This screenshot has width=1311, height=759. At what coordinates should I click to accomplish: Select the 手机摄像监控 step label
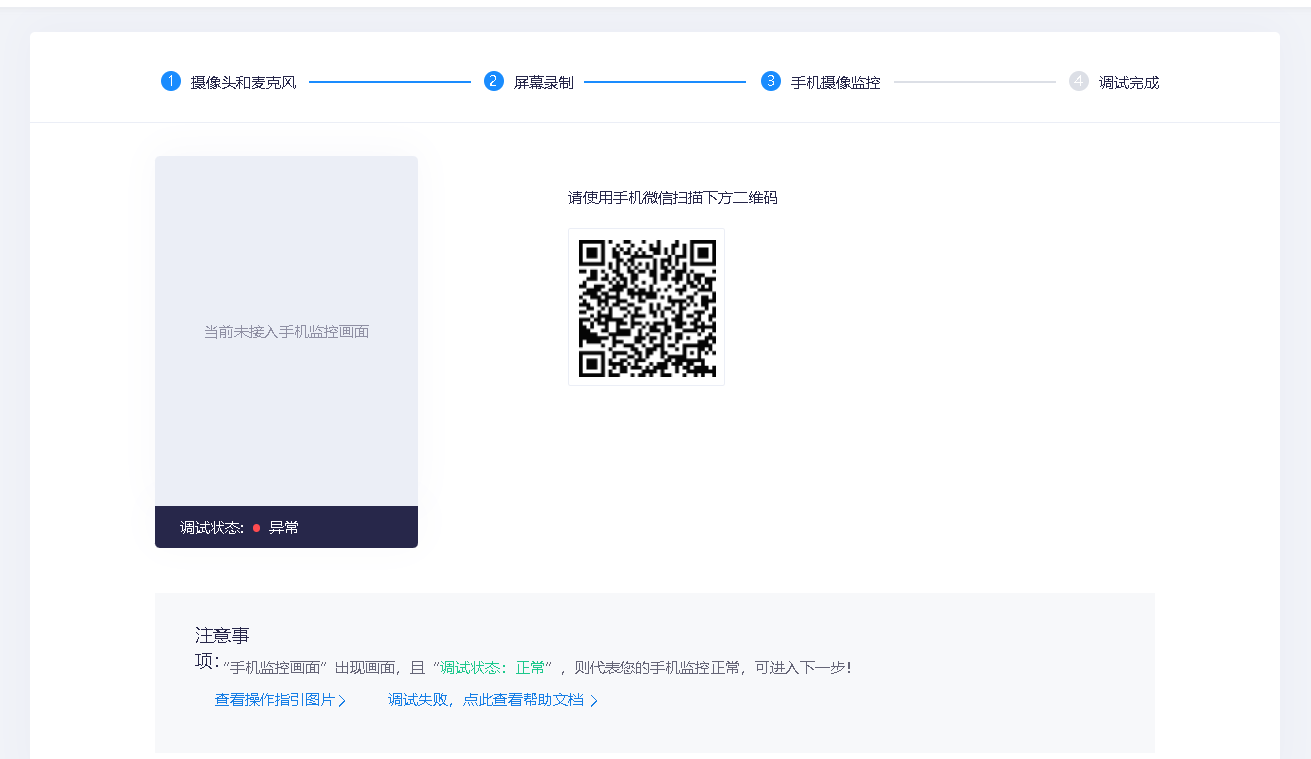tap(835, 83)
